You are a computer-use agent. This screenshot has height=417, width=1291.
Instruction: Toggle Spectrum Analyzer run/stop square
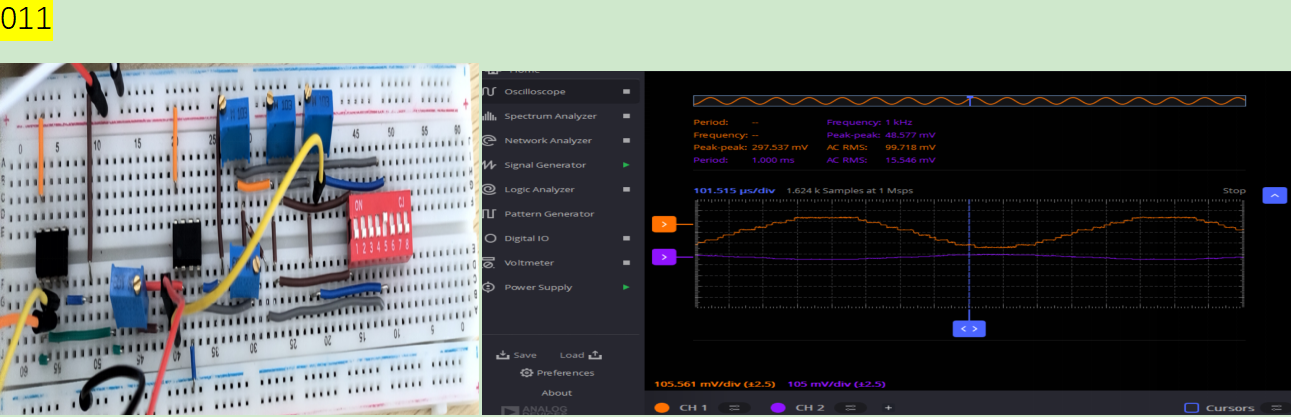point(627,116)
